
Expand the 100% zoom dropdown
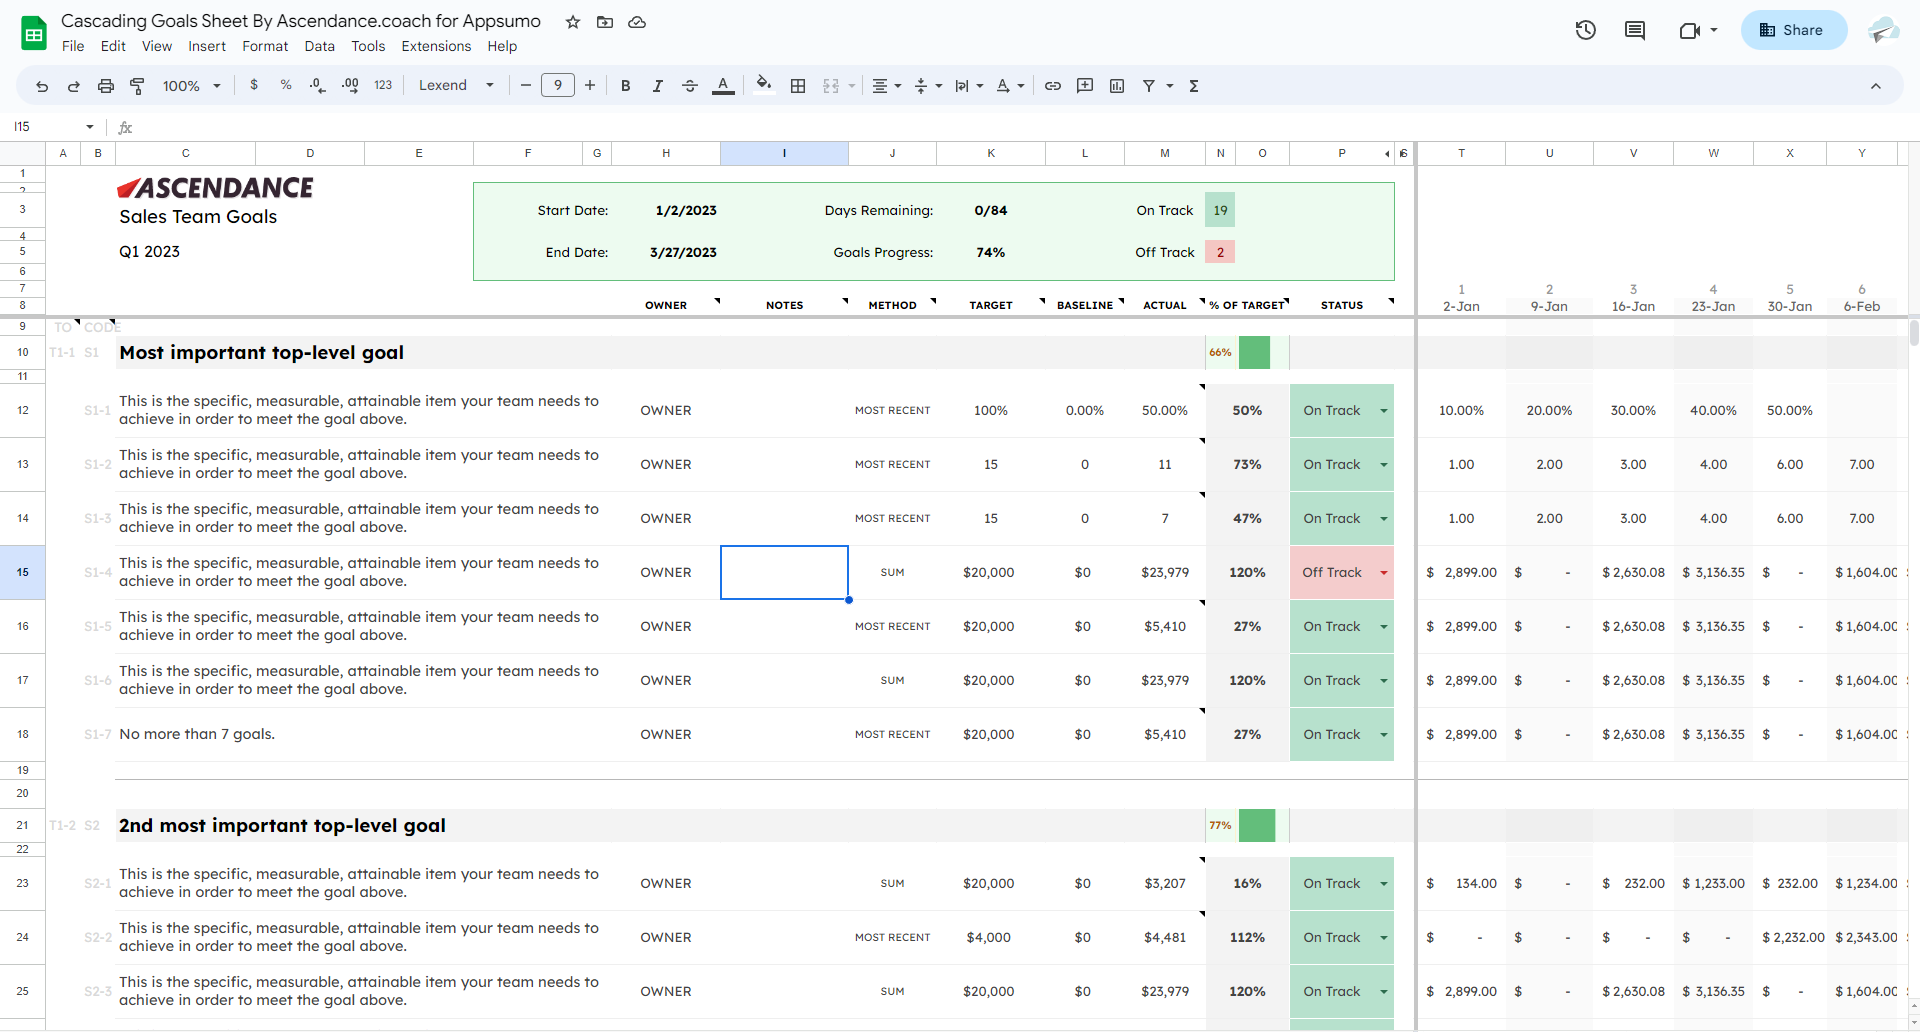(191, 86)
